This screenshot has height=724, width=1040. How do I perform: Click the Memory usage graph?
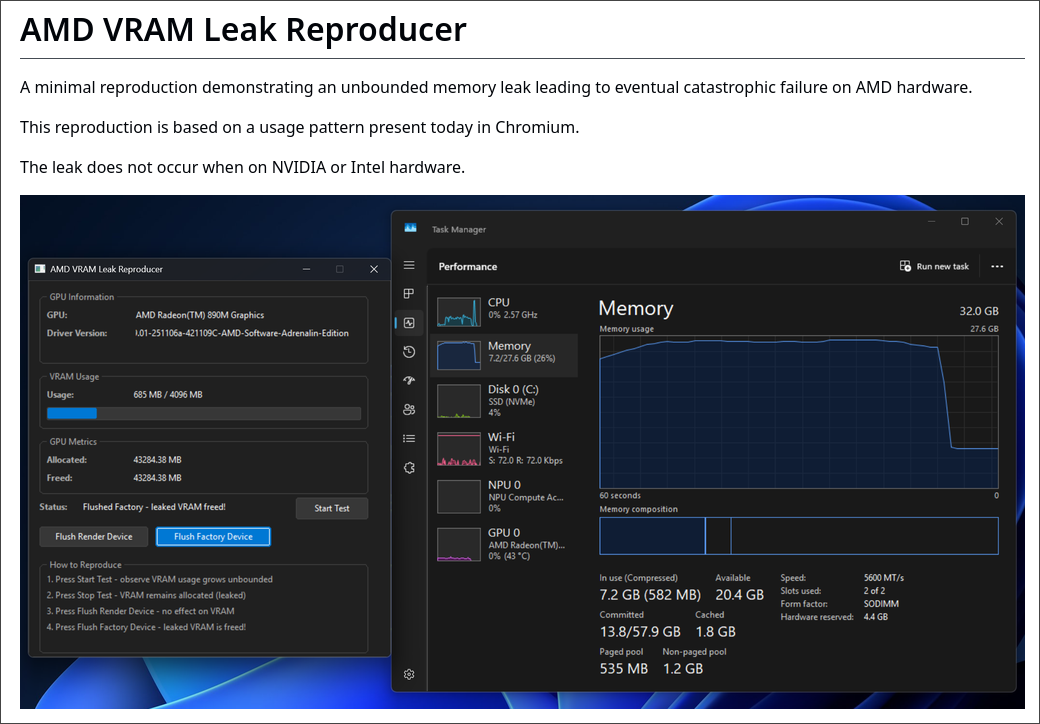tap(799, 412)
